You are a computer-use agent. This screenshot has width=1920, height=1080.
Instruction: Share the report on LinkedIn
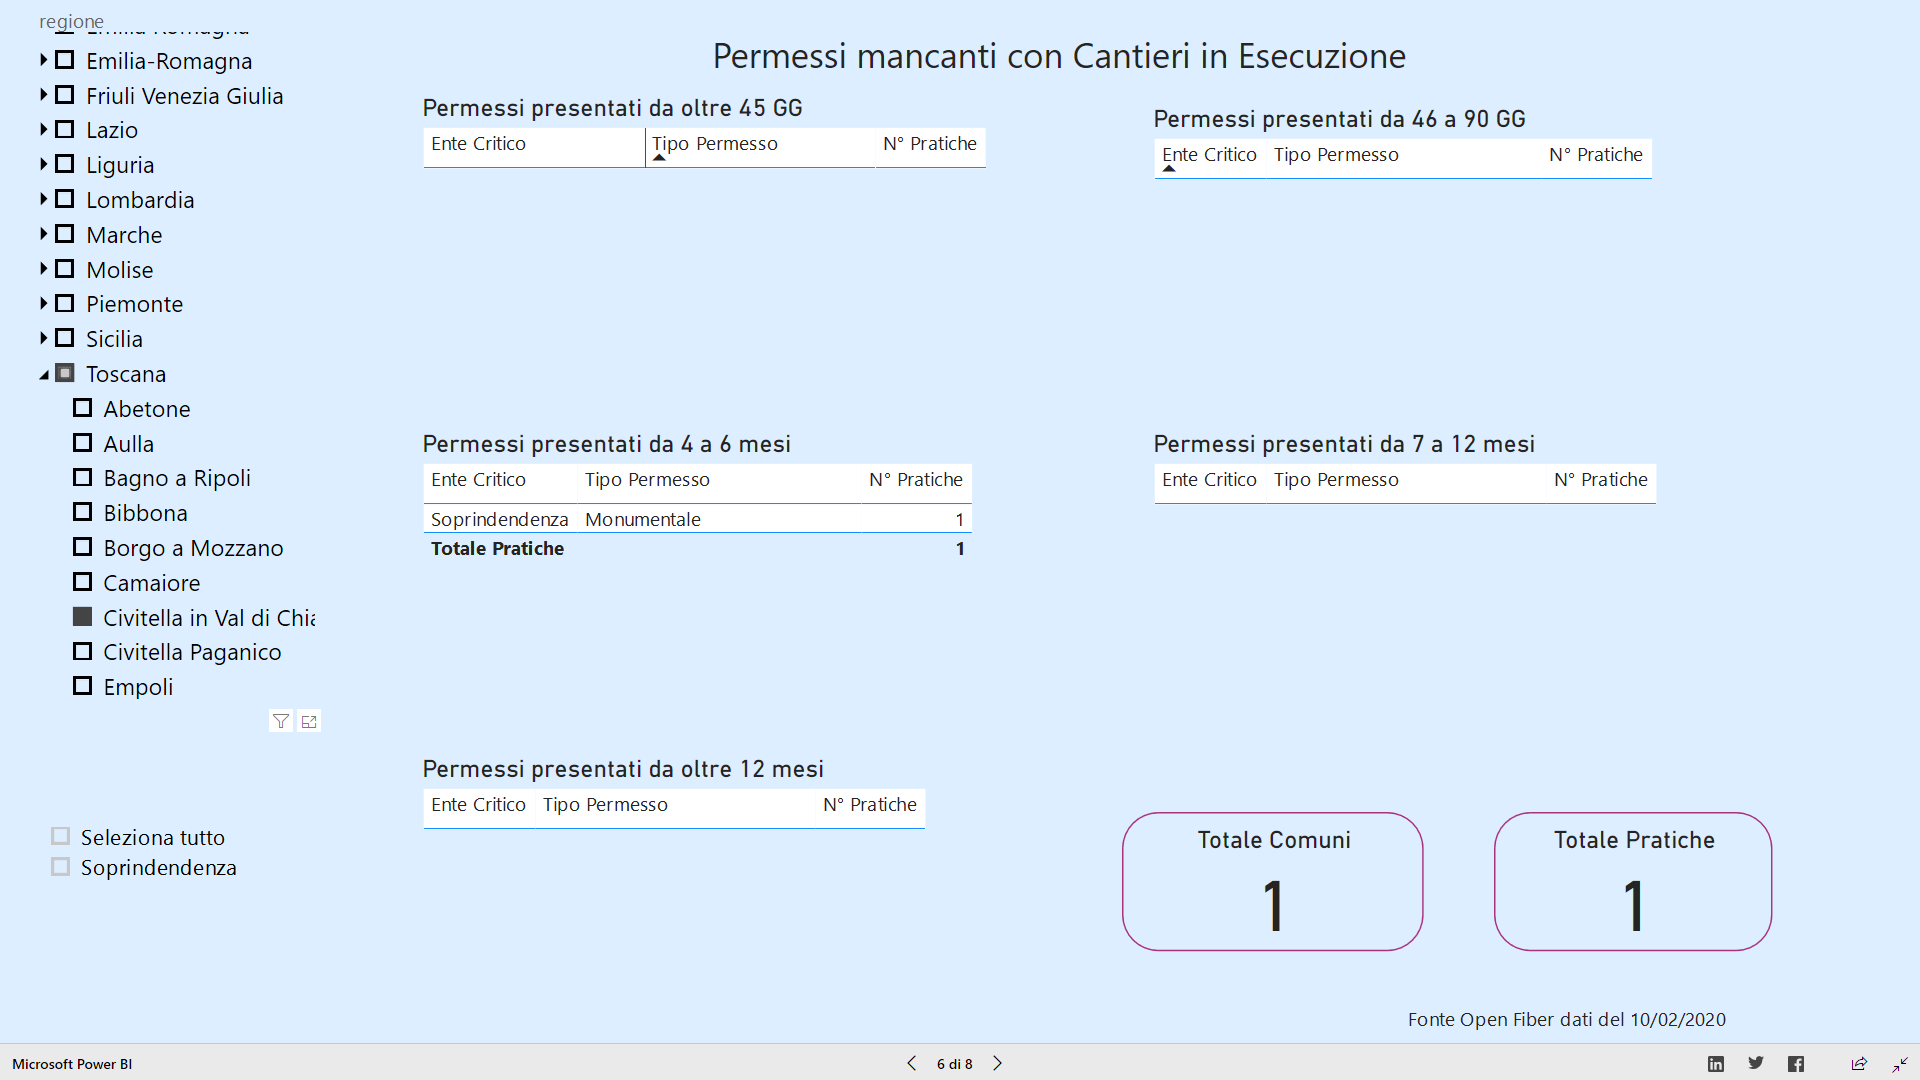pyautogui.click(x=1716, y=1063)
